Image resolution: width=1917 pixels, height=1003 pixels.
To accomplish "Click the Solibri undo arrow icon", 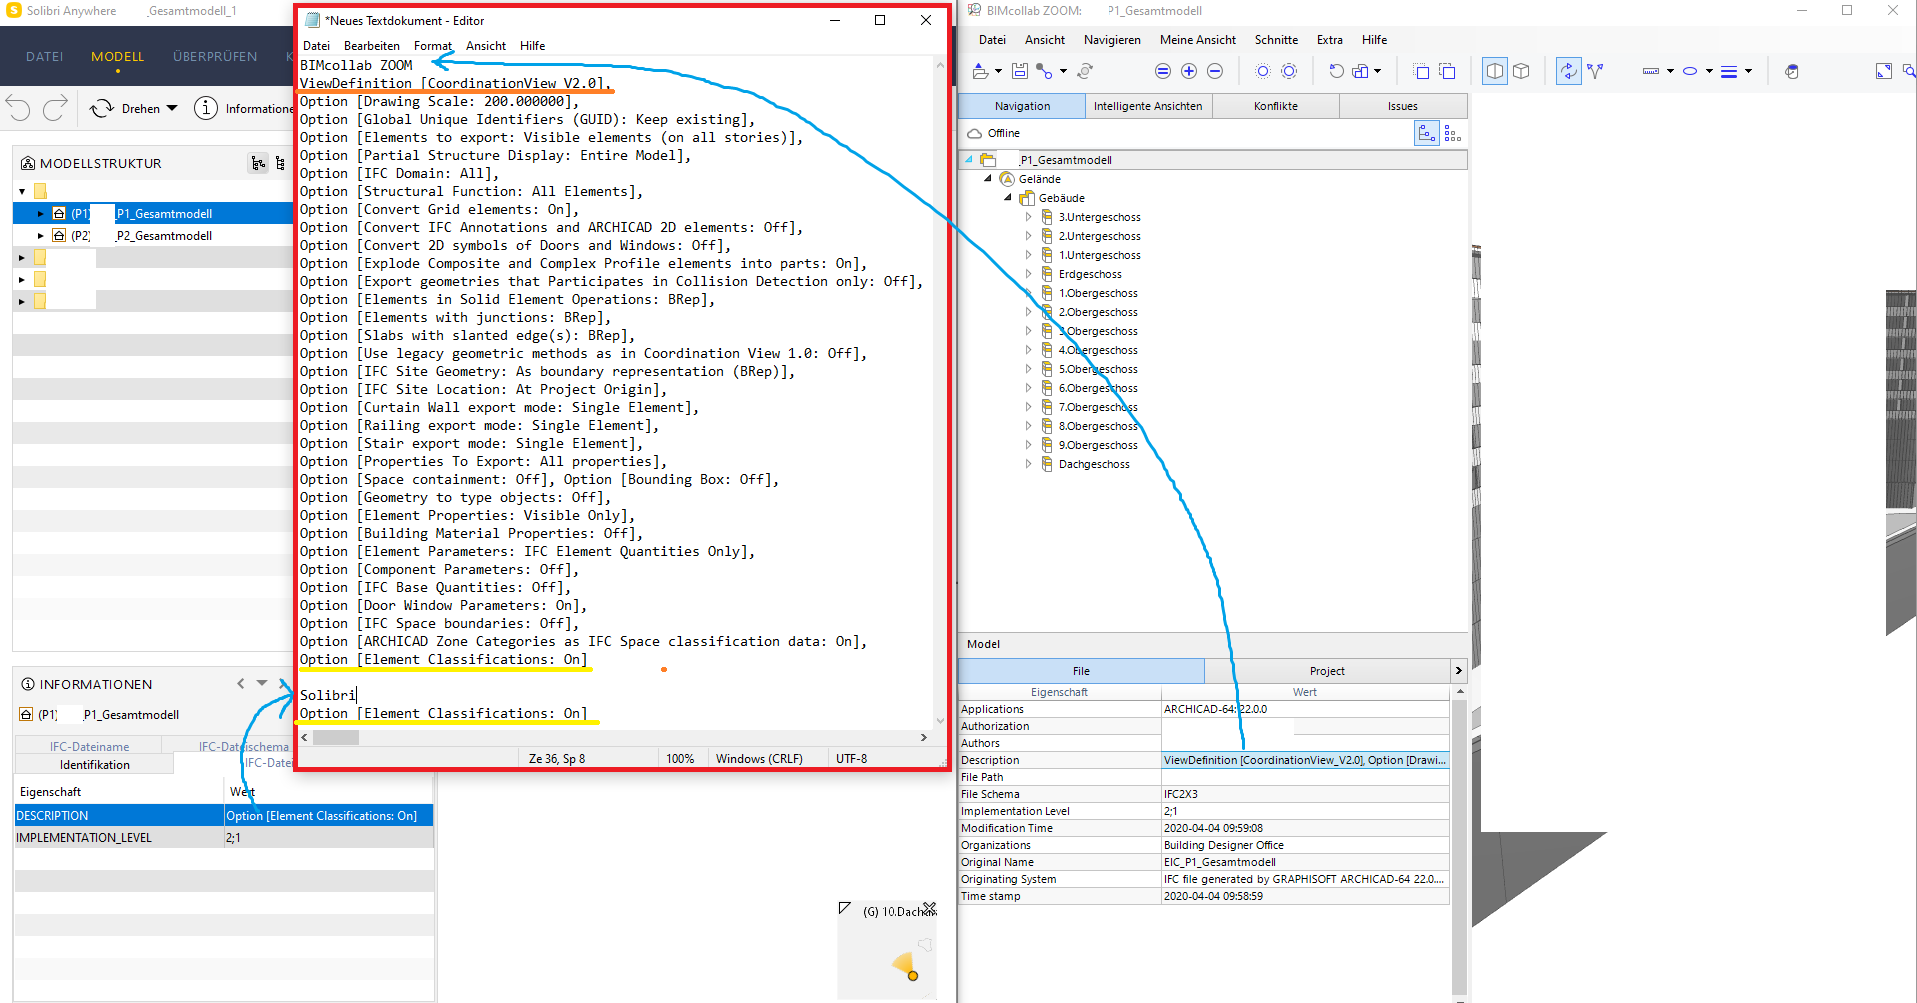I will [x=18, y=108].
